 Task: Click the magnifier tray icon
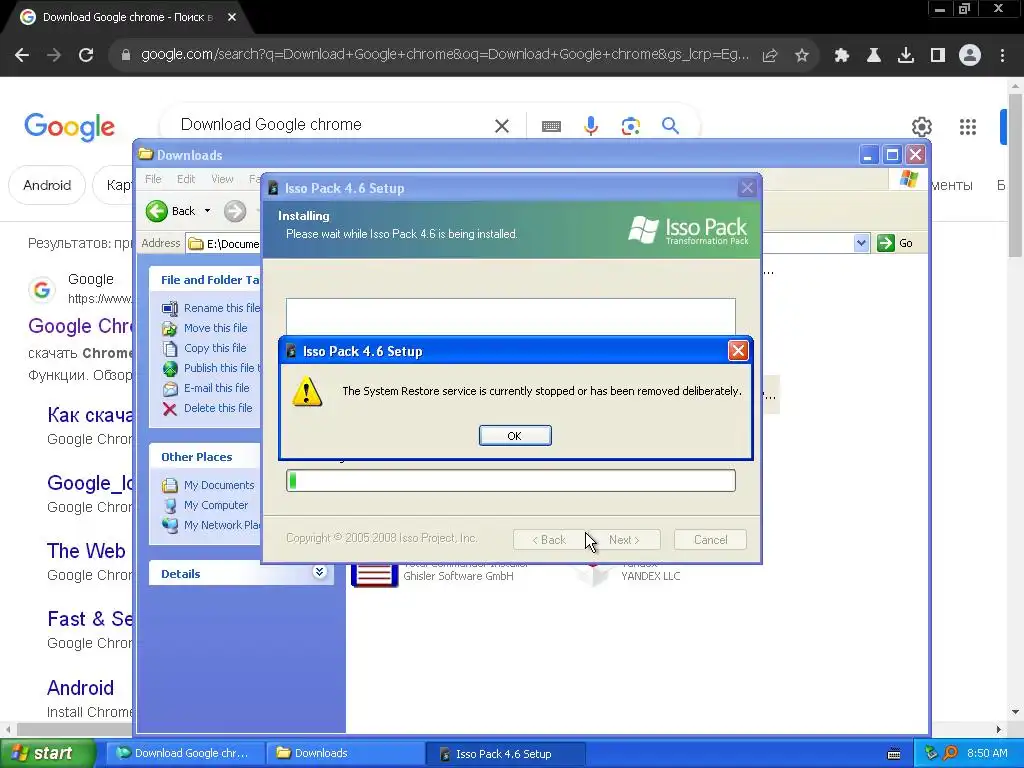(x=950, y=754)
